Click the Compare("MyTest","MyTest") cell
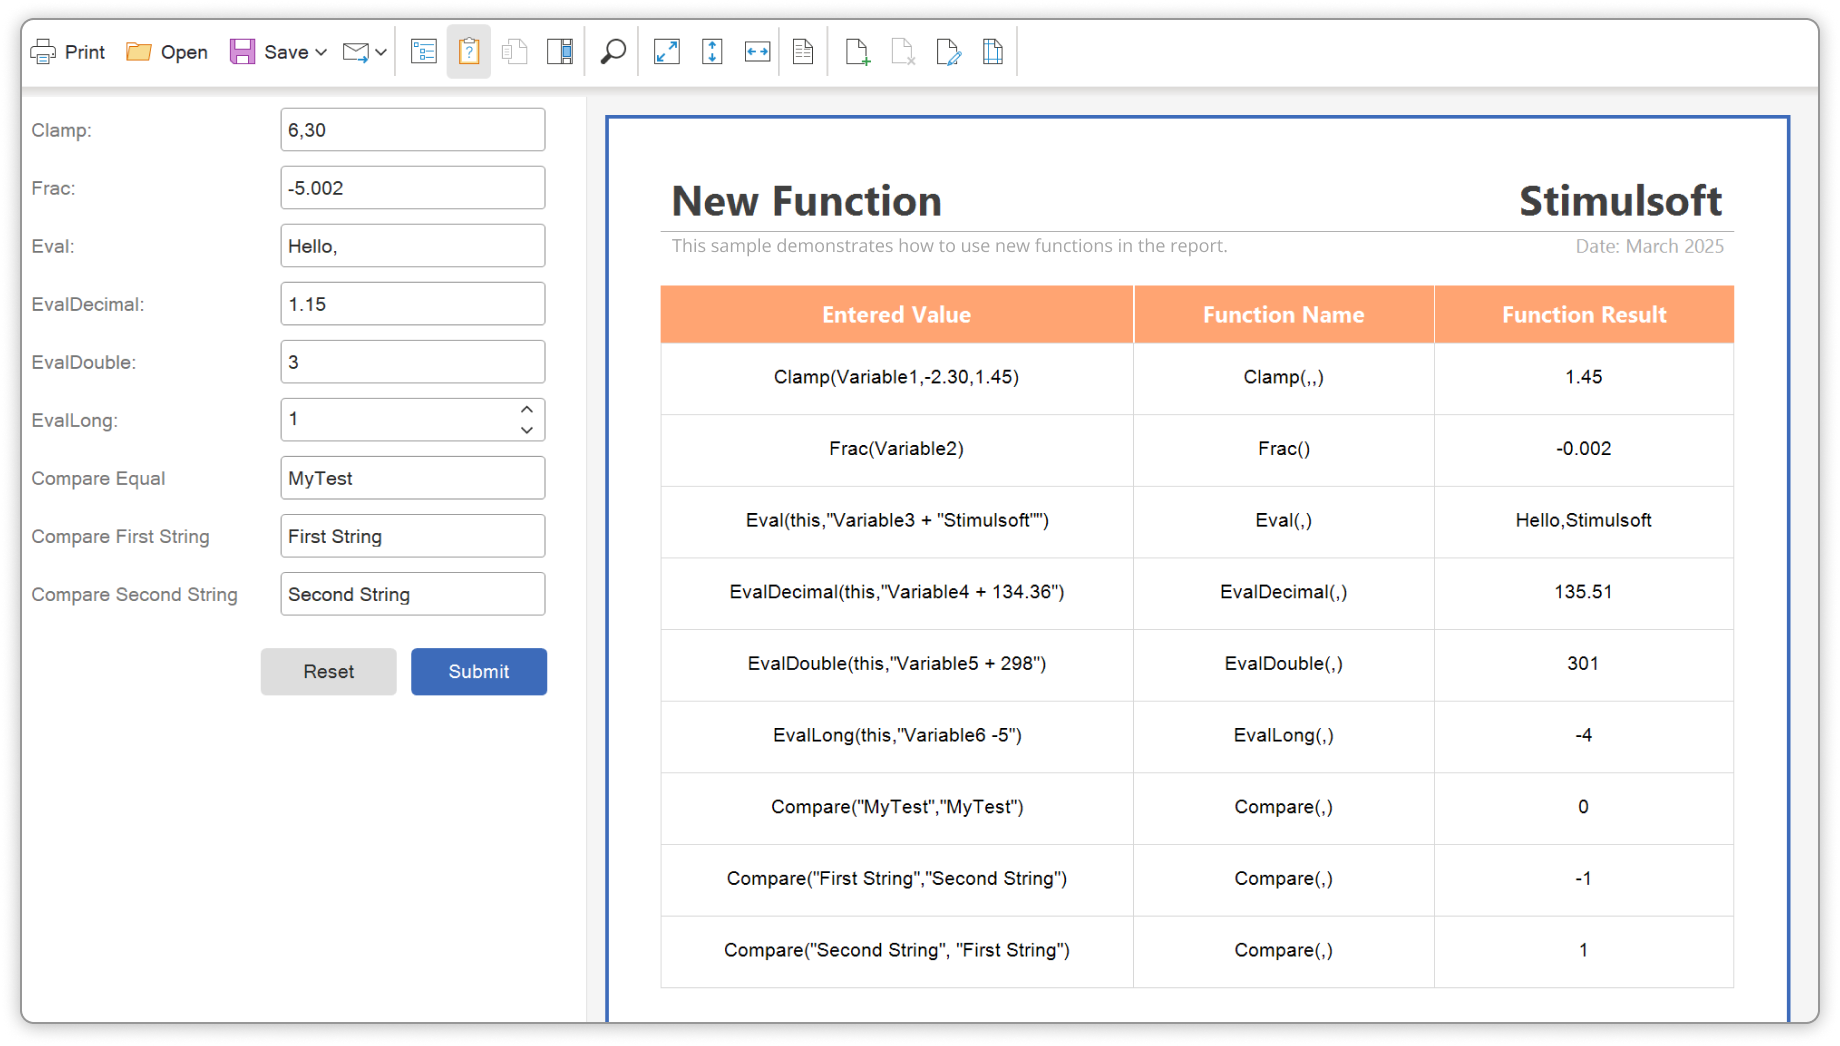1840x1046 pixels. 897,808
